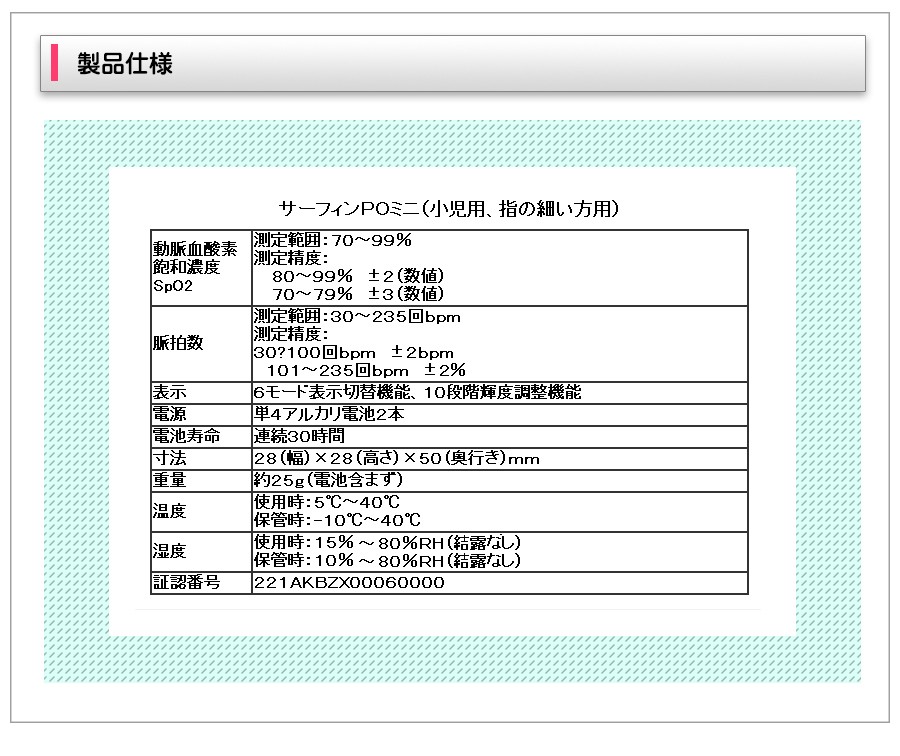Click the 製品仕様 section heading
Screen dimensions: 900x756
pyautogui.click(x=125, y=63)
